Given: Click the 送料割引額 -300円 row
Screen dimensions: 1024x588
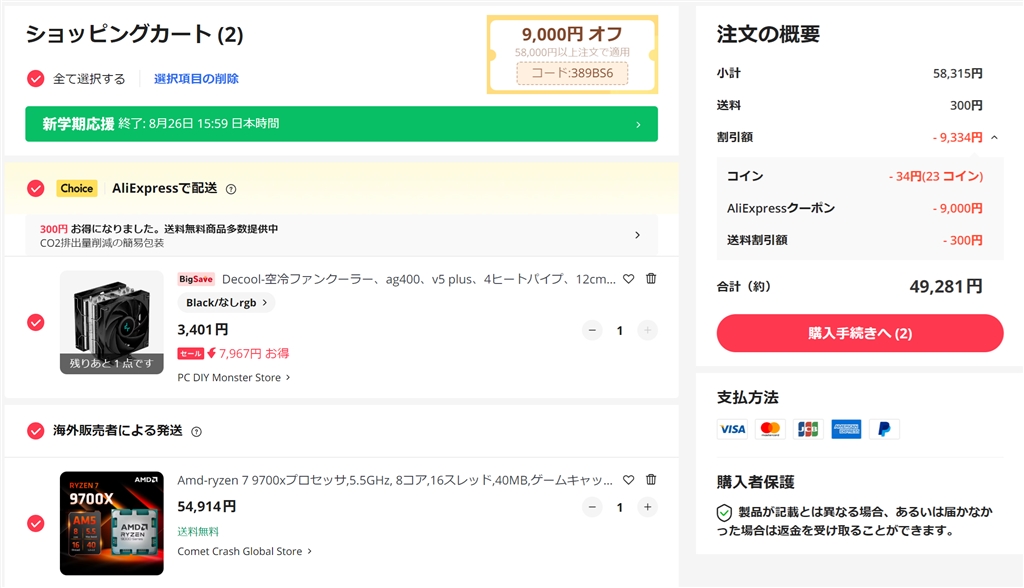Looking at the screenshot, I should [854, 240].
